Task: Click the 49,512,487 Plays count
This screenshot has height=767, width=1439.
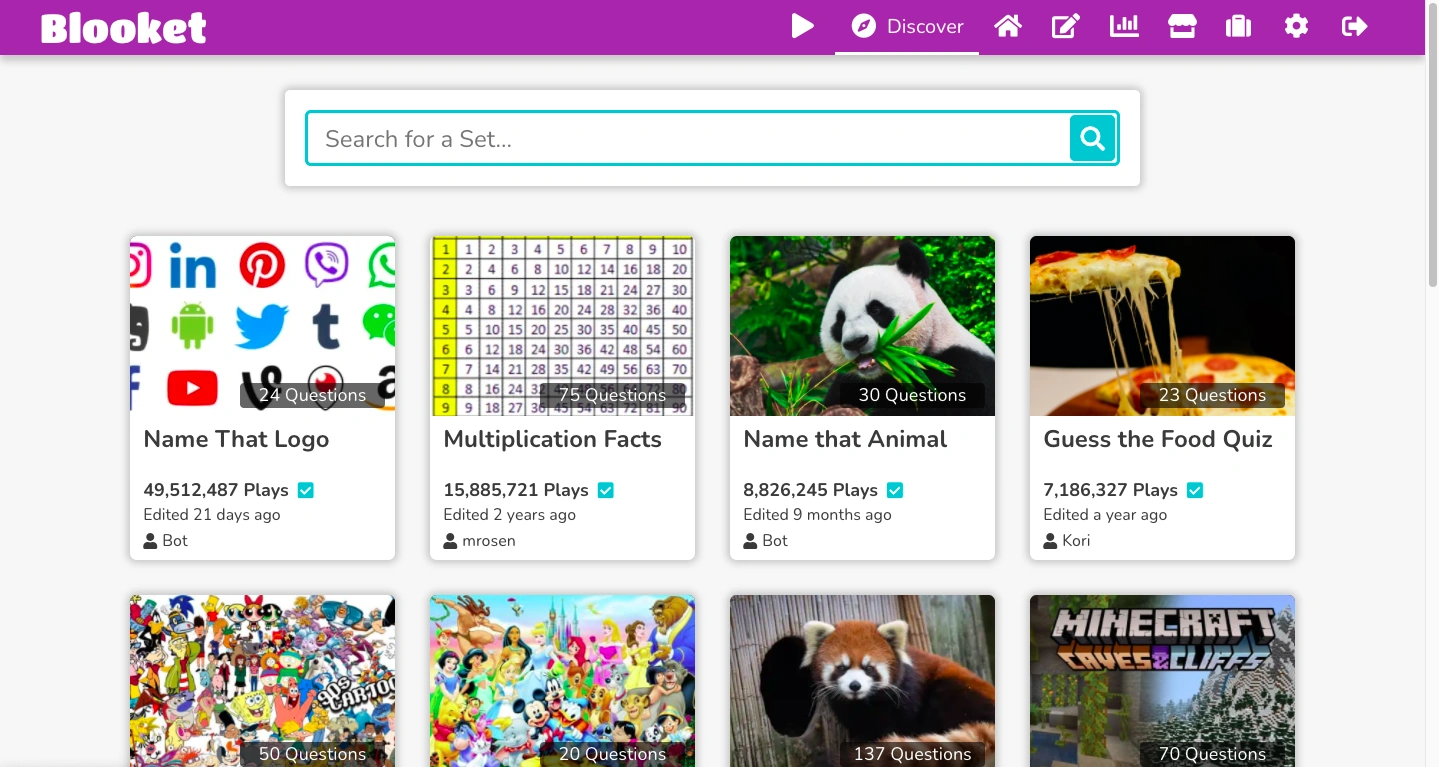Action: pos(216,490)
